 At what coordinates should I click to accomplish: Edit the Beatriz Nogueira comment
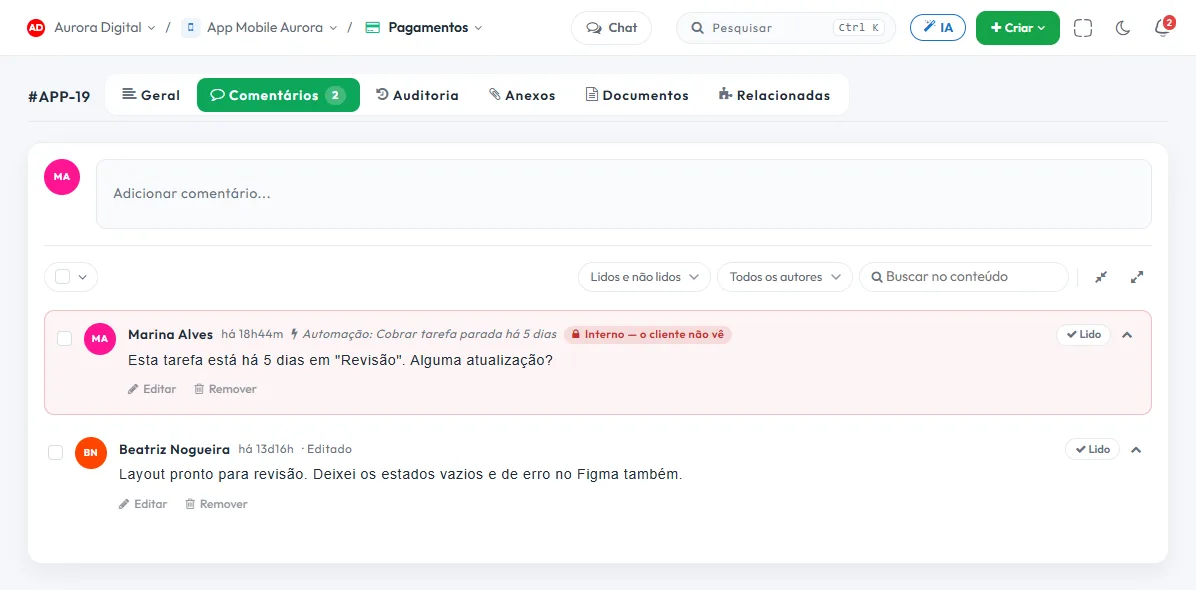pos(143,504)
